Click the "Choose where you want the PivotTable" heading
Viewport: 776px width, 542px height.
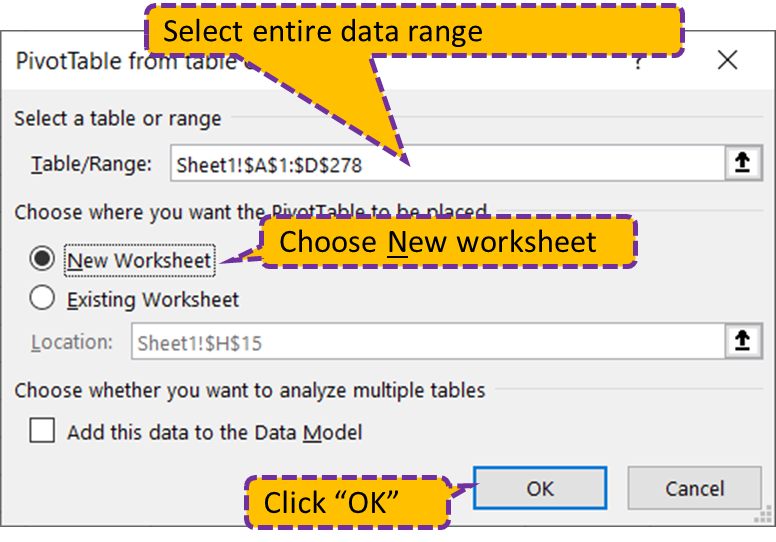(x=140, y=212)
